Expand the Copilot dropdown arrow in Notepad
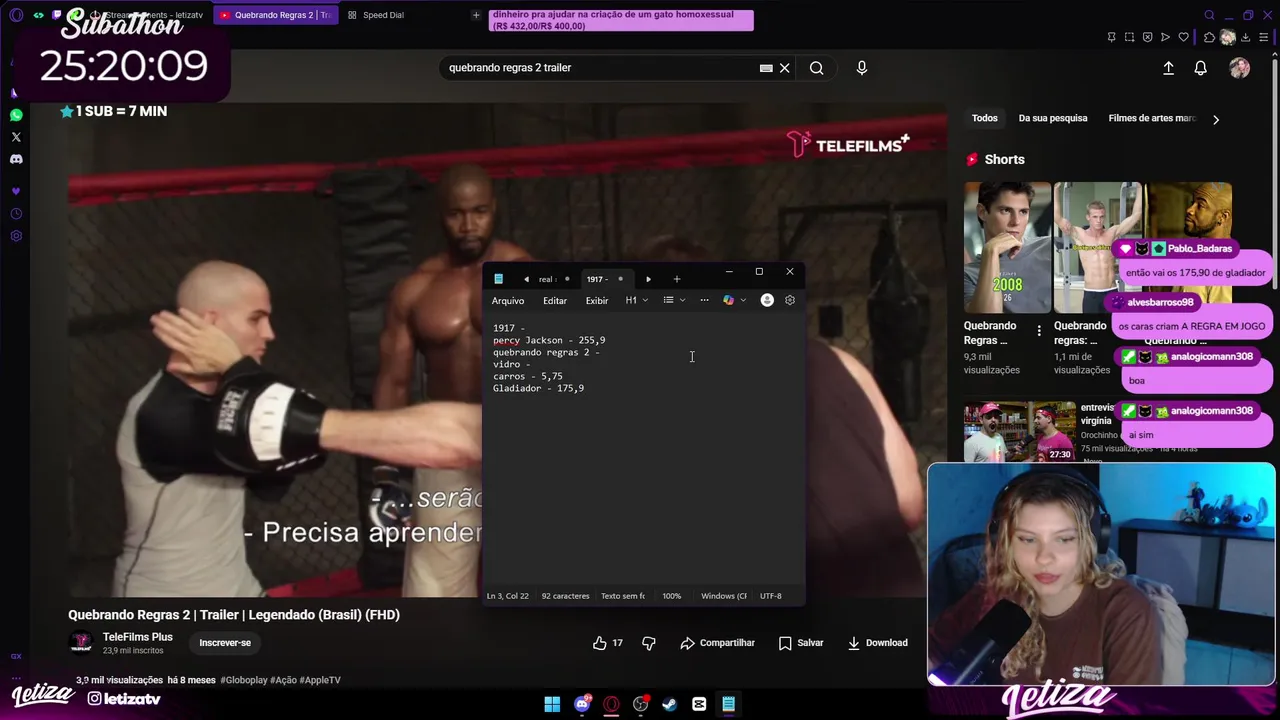 (743, 300)
